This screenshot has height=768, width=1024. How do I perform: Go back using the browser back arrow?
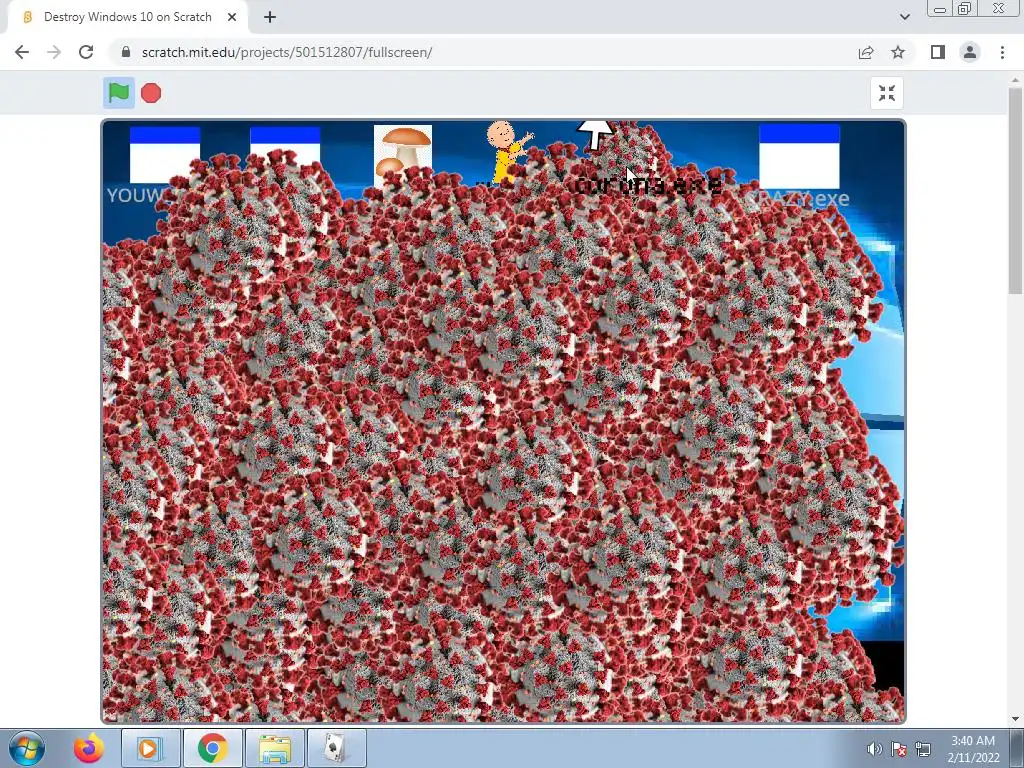22,52
